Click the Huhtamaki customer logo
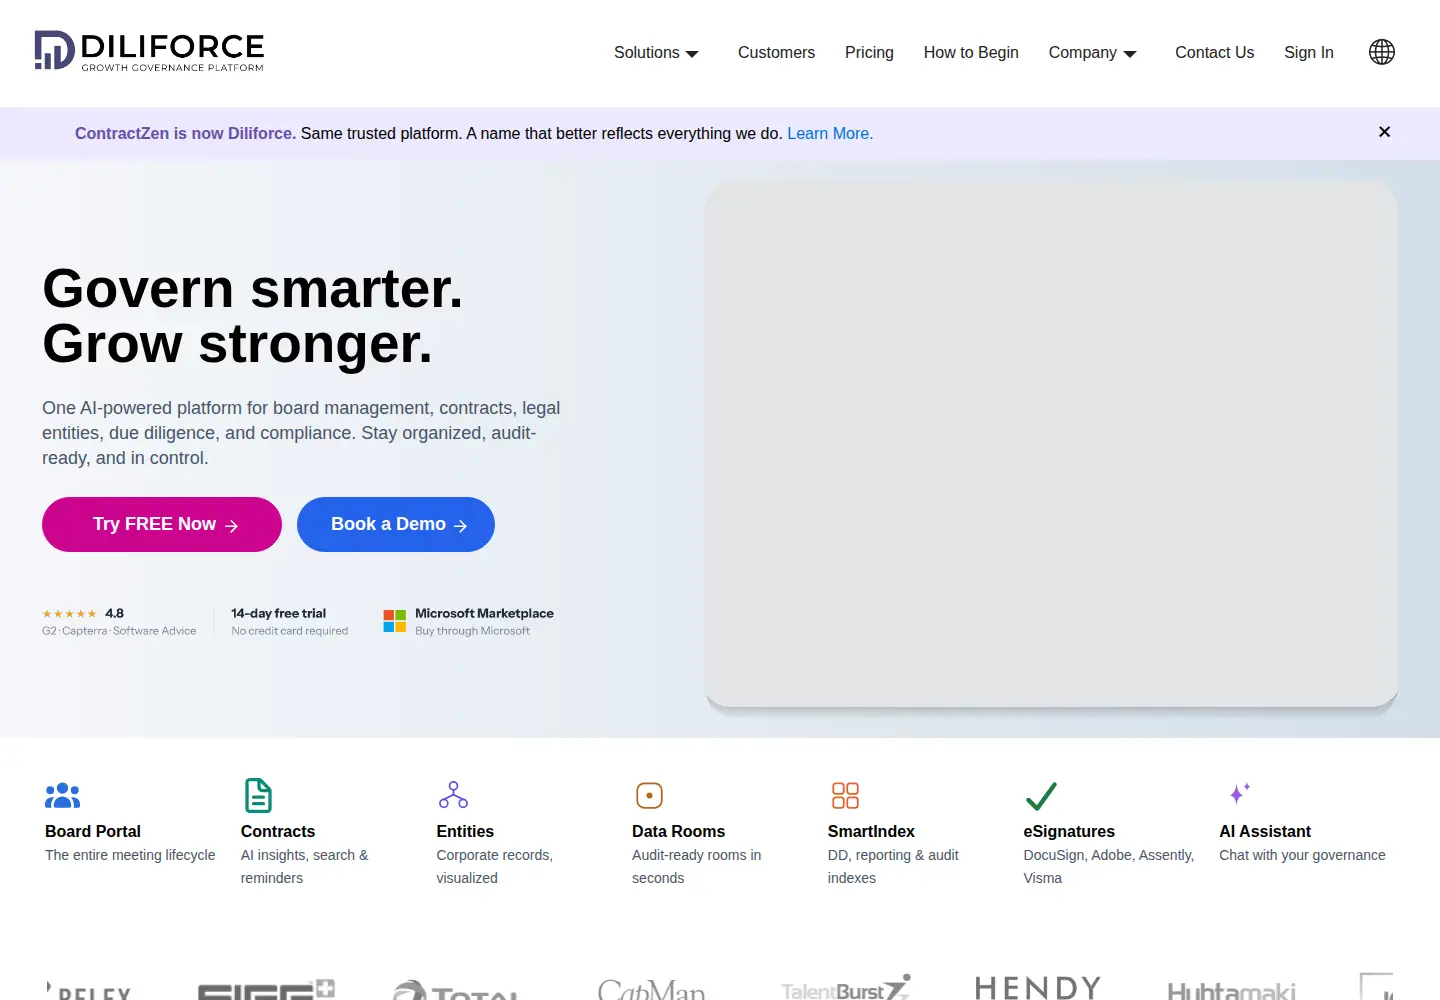This screenshot has width=1440, height=1000. [1231, 990]
